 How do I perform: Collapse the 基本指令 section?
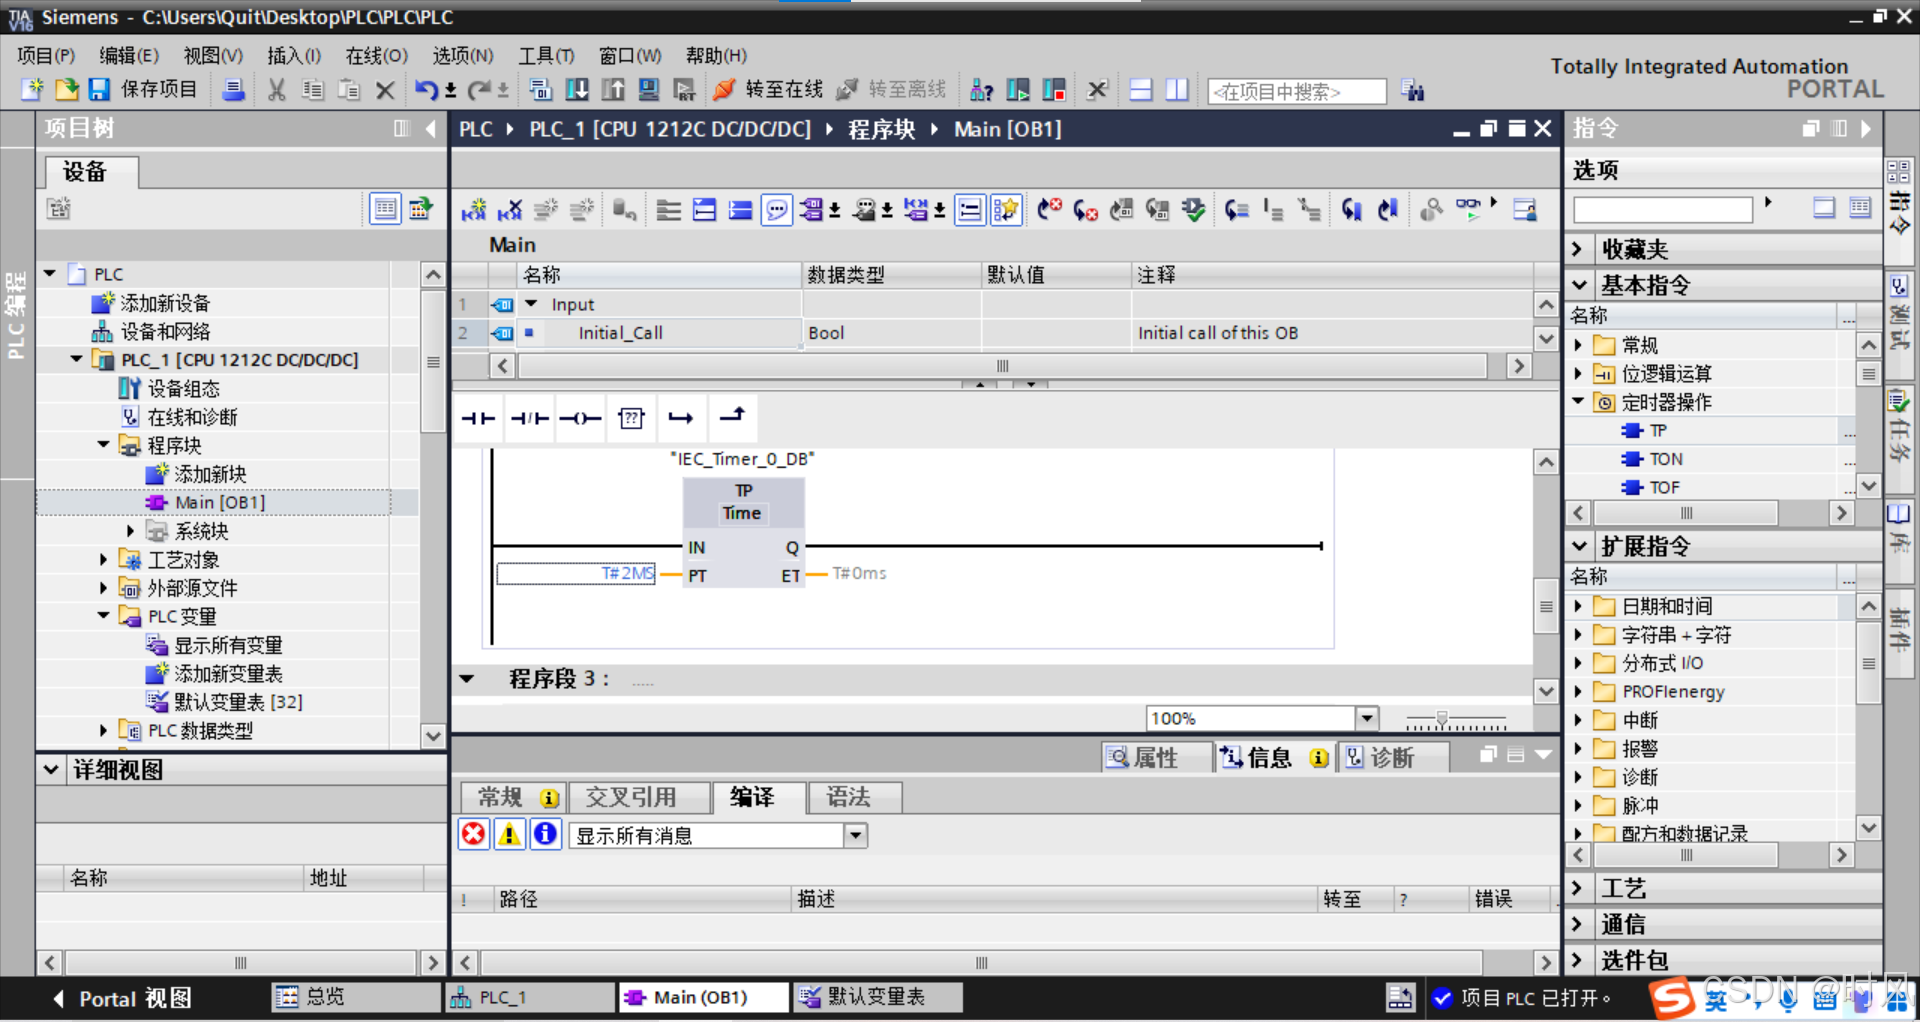point(1579,285)
